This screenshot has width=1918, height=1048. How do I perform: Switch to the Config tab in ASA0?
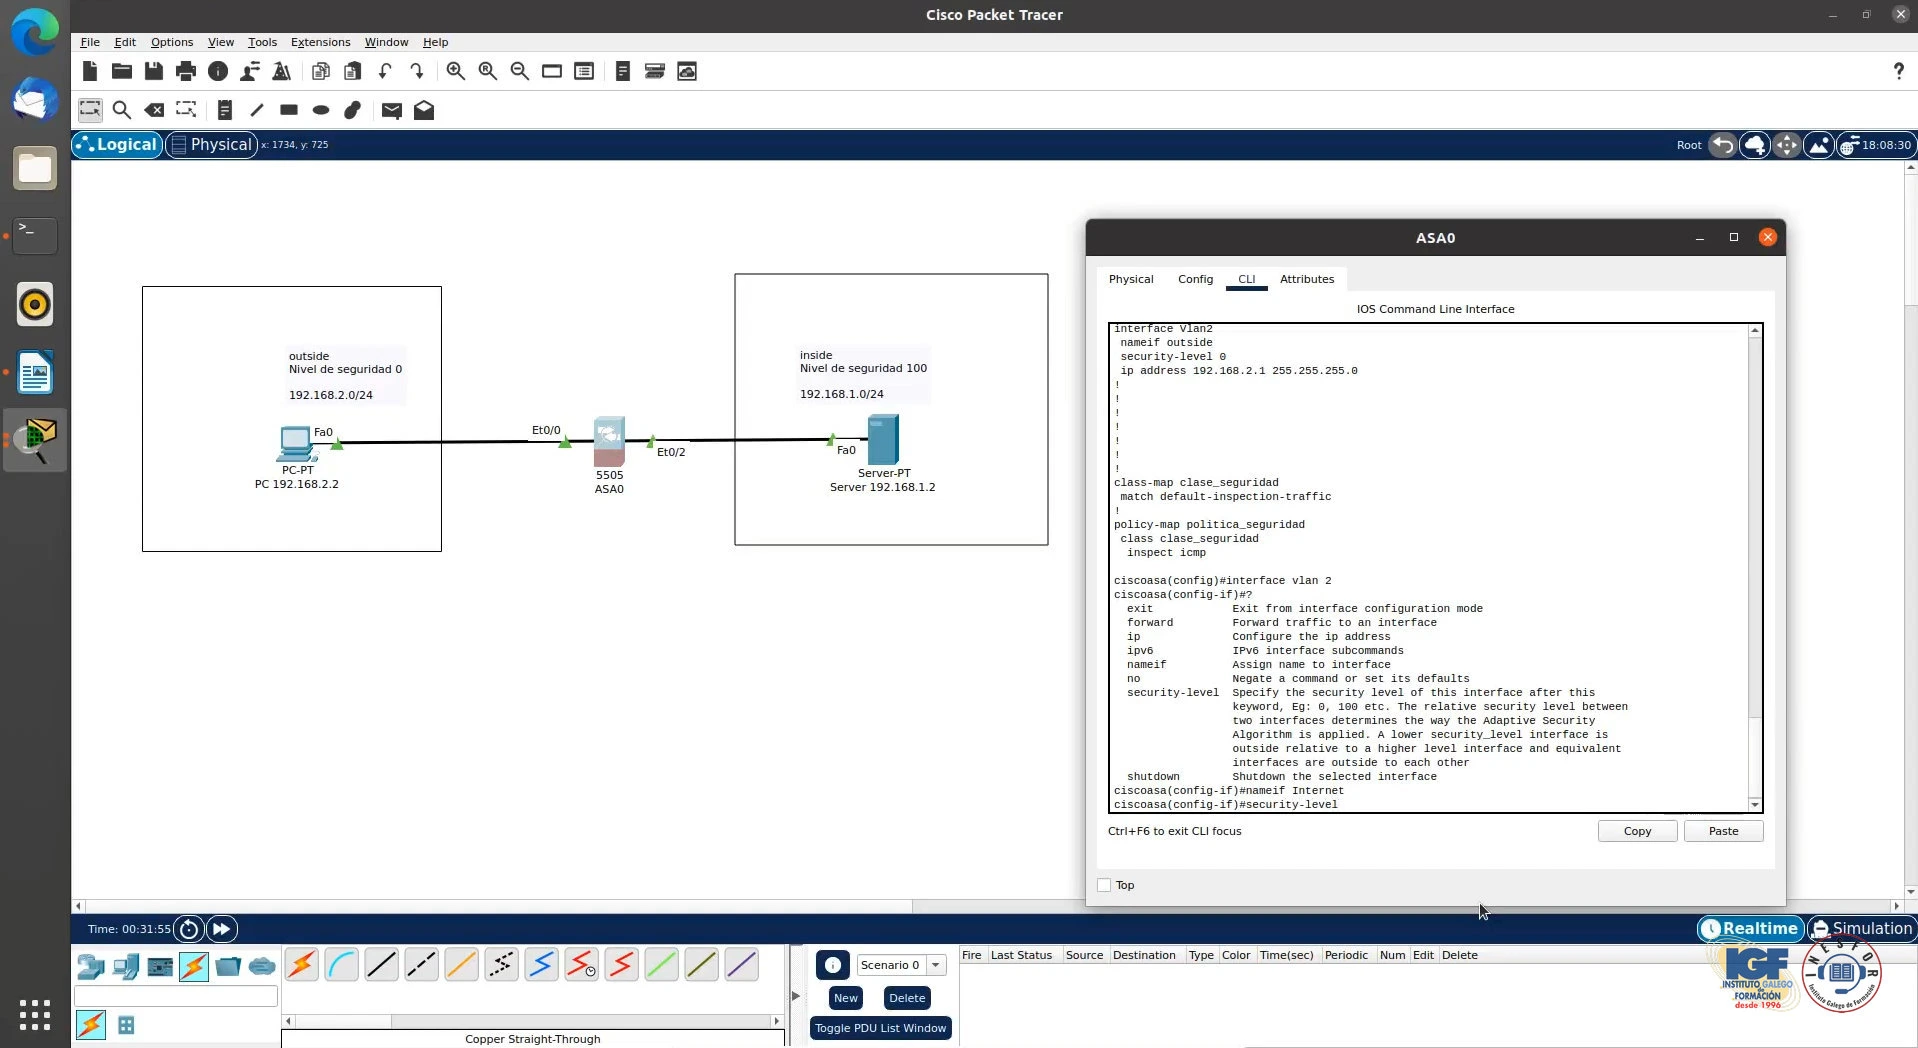click(x=1195, y=279)
